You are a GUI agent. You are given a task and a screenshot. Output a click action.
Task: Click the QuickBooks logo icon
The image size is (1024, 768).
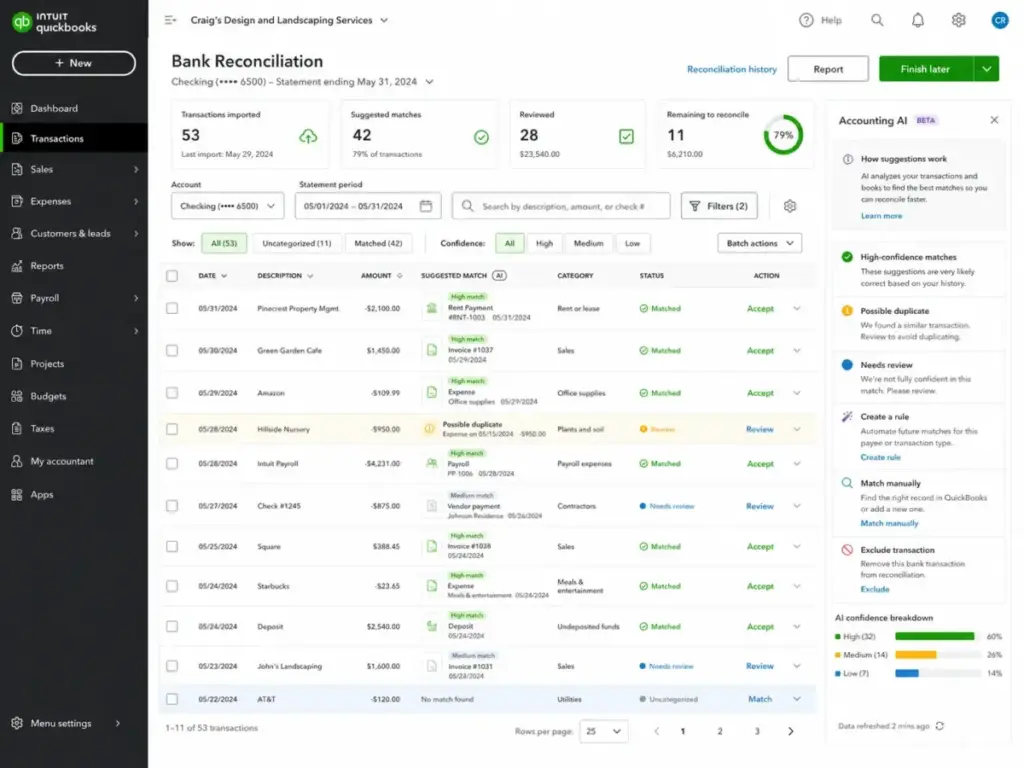click(x=22, y=22)
